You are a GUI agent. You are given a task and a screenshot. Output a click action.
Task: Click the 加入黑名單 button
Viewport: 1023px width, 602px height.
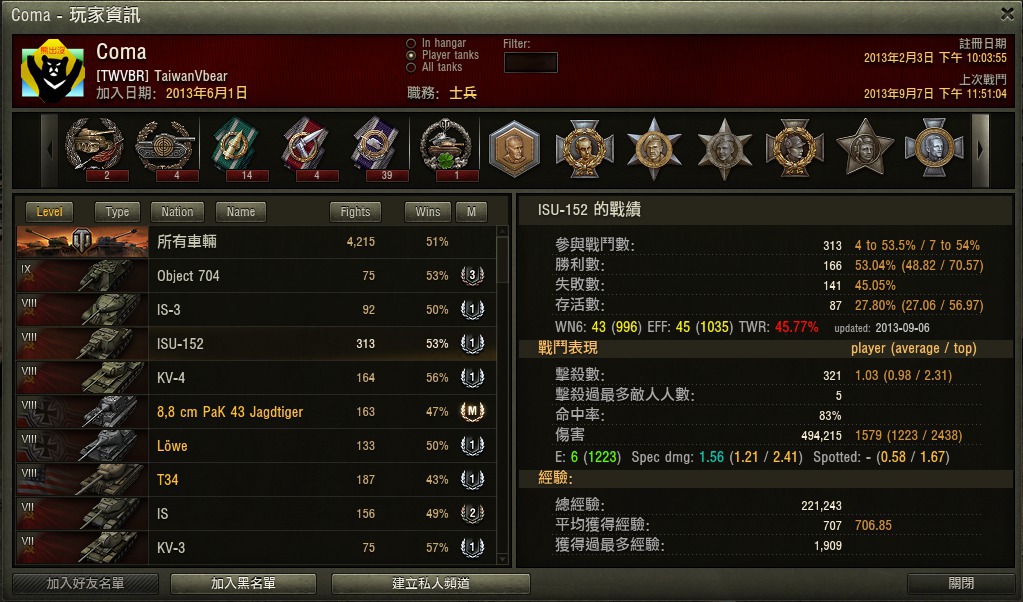[243, 583]
